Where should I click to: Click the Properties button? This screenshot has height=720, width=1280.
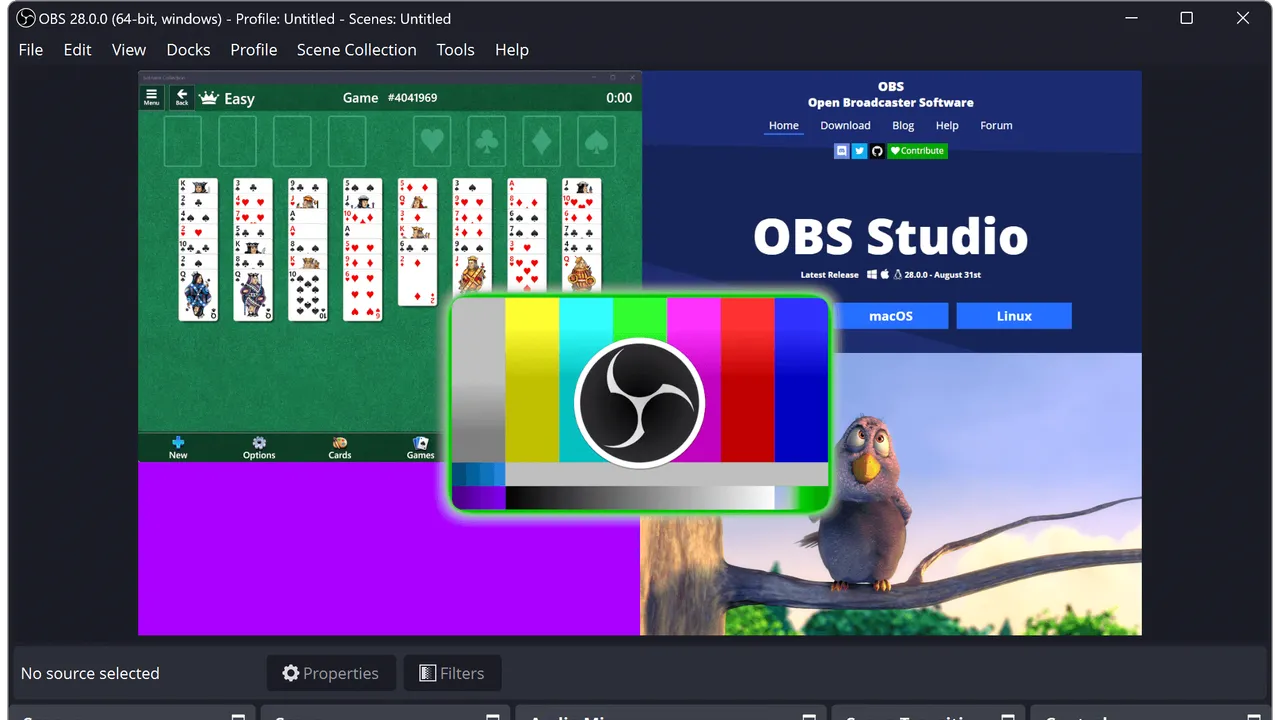coord(331,673)
